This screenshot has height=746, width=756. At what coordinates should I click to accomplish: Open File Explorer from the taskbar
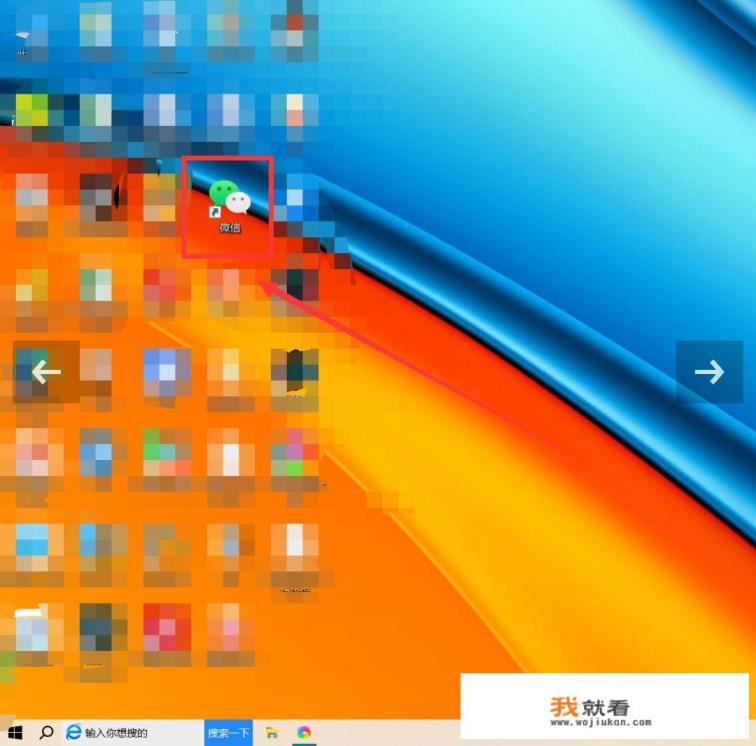[272, 733]
